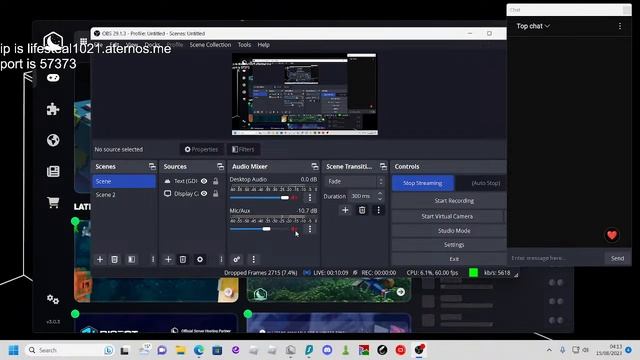Toggle lock on Display Capture source
This screenshot has width=640, height=360.
tap(216, 193)
